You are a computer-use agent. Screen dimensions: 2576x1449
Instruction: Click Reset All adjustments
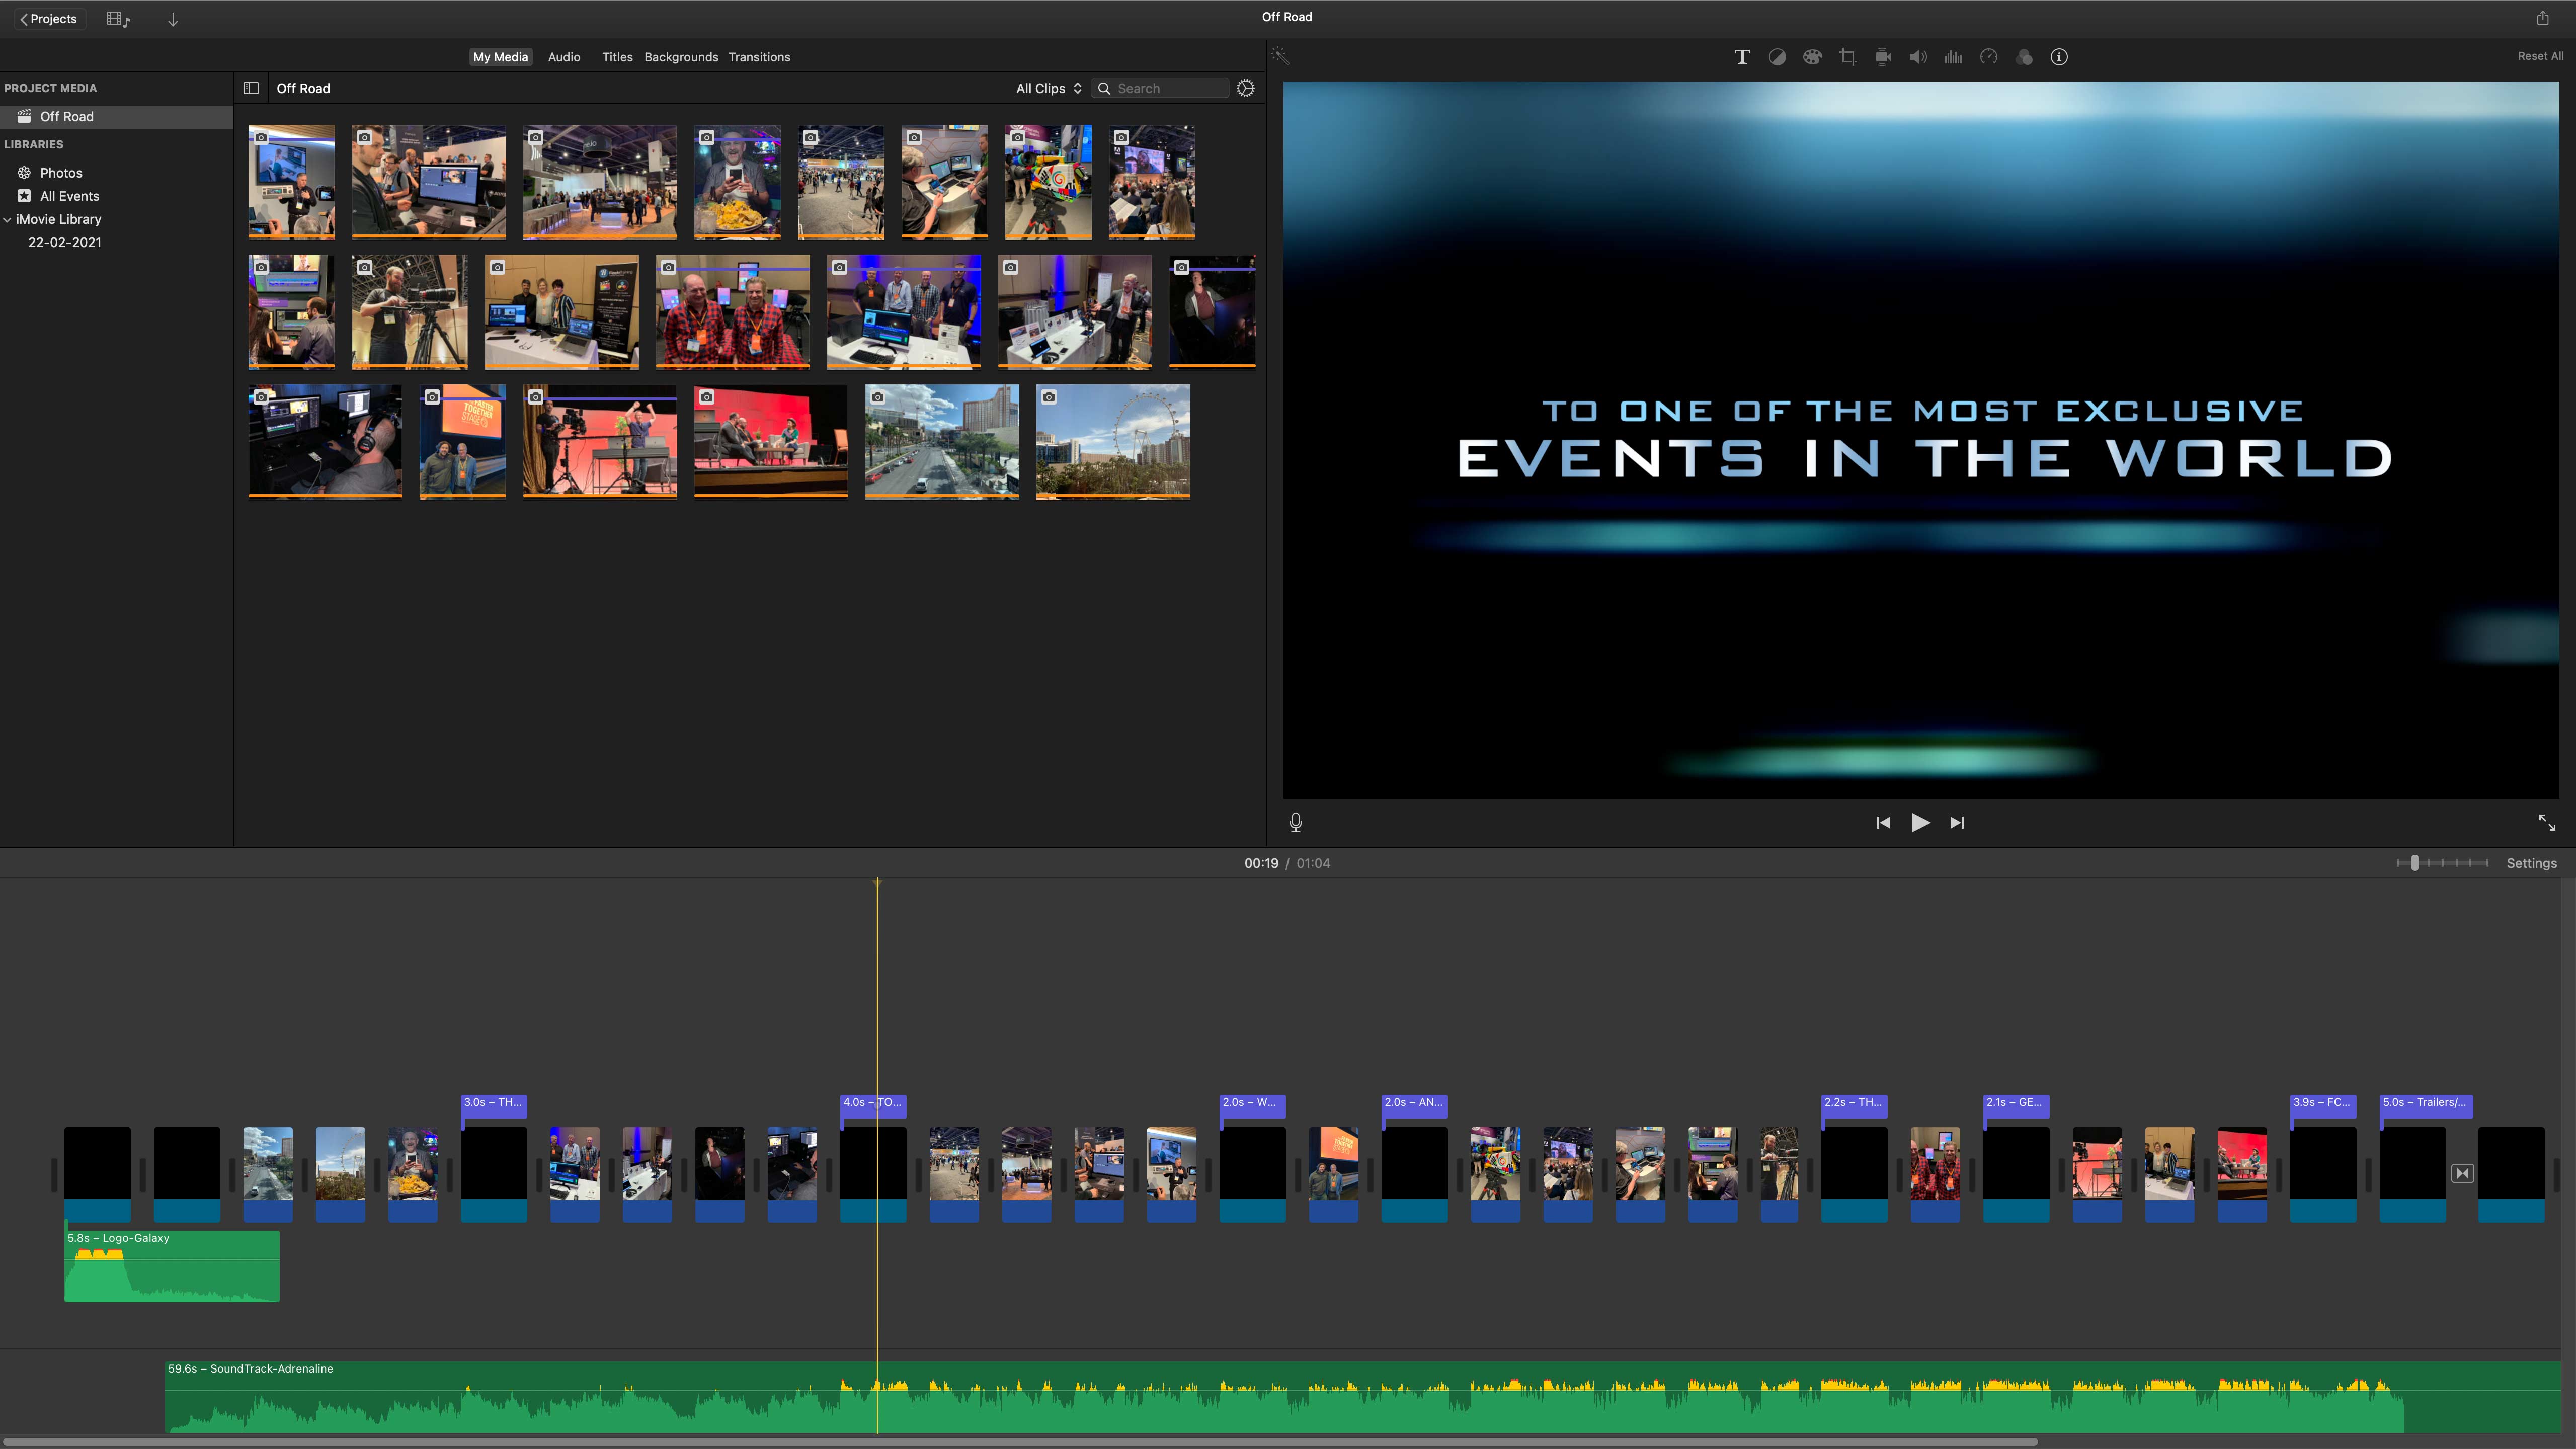[2540, 56]
